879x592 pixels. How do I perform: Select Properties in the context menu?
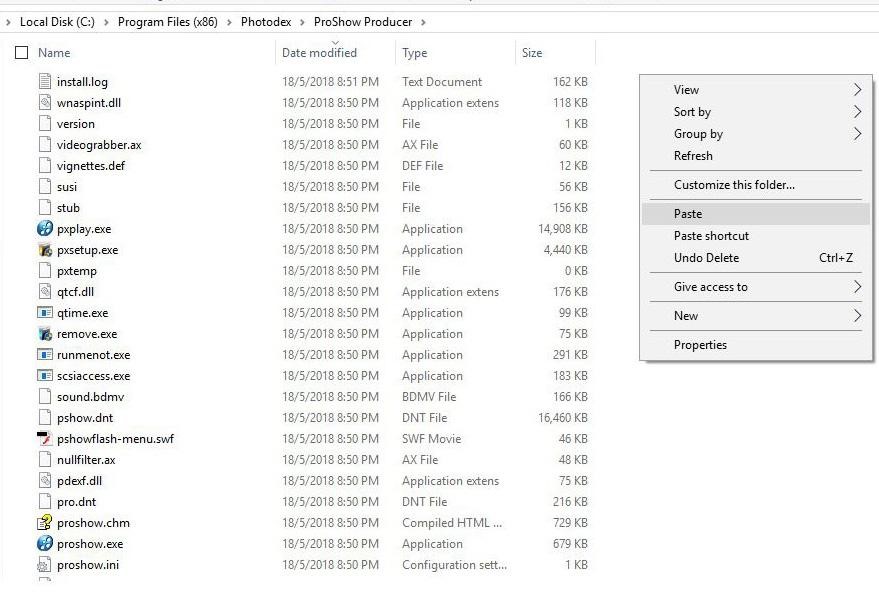pos(700,345)
